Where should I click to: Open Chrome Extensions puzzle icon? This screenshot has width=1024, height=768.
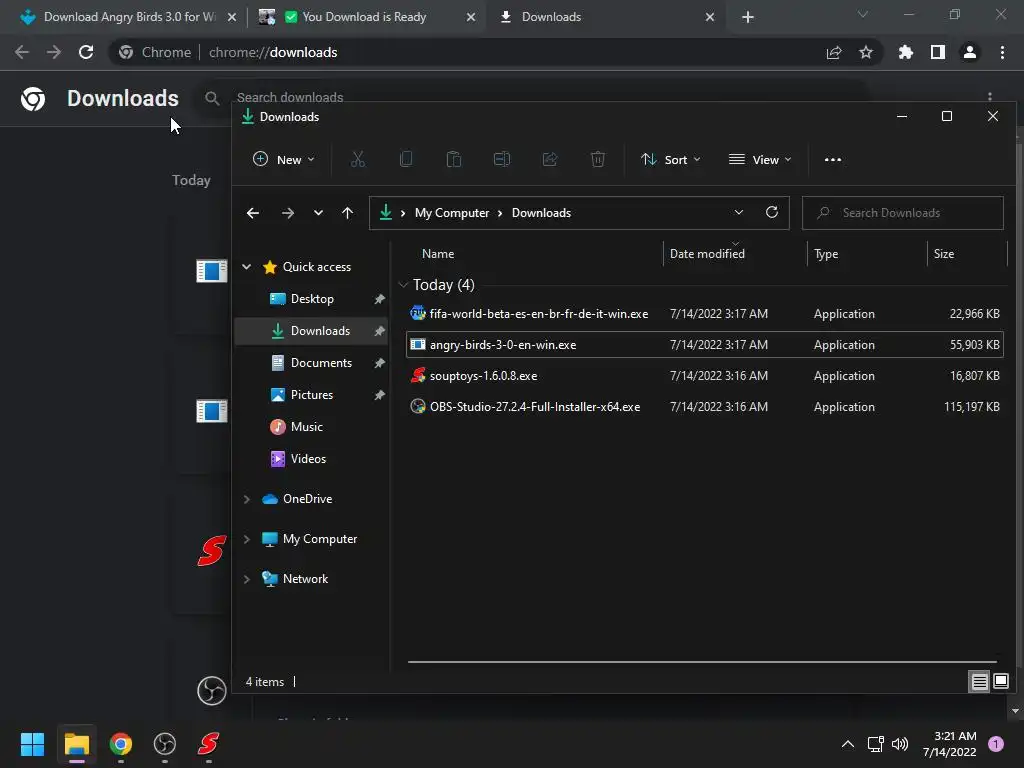(x=906, y=52)
